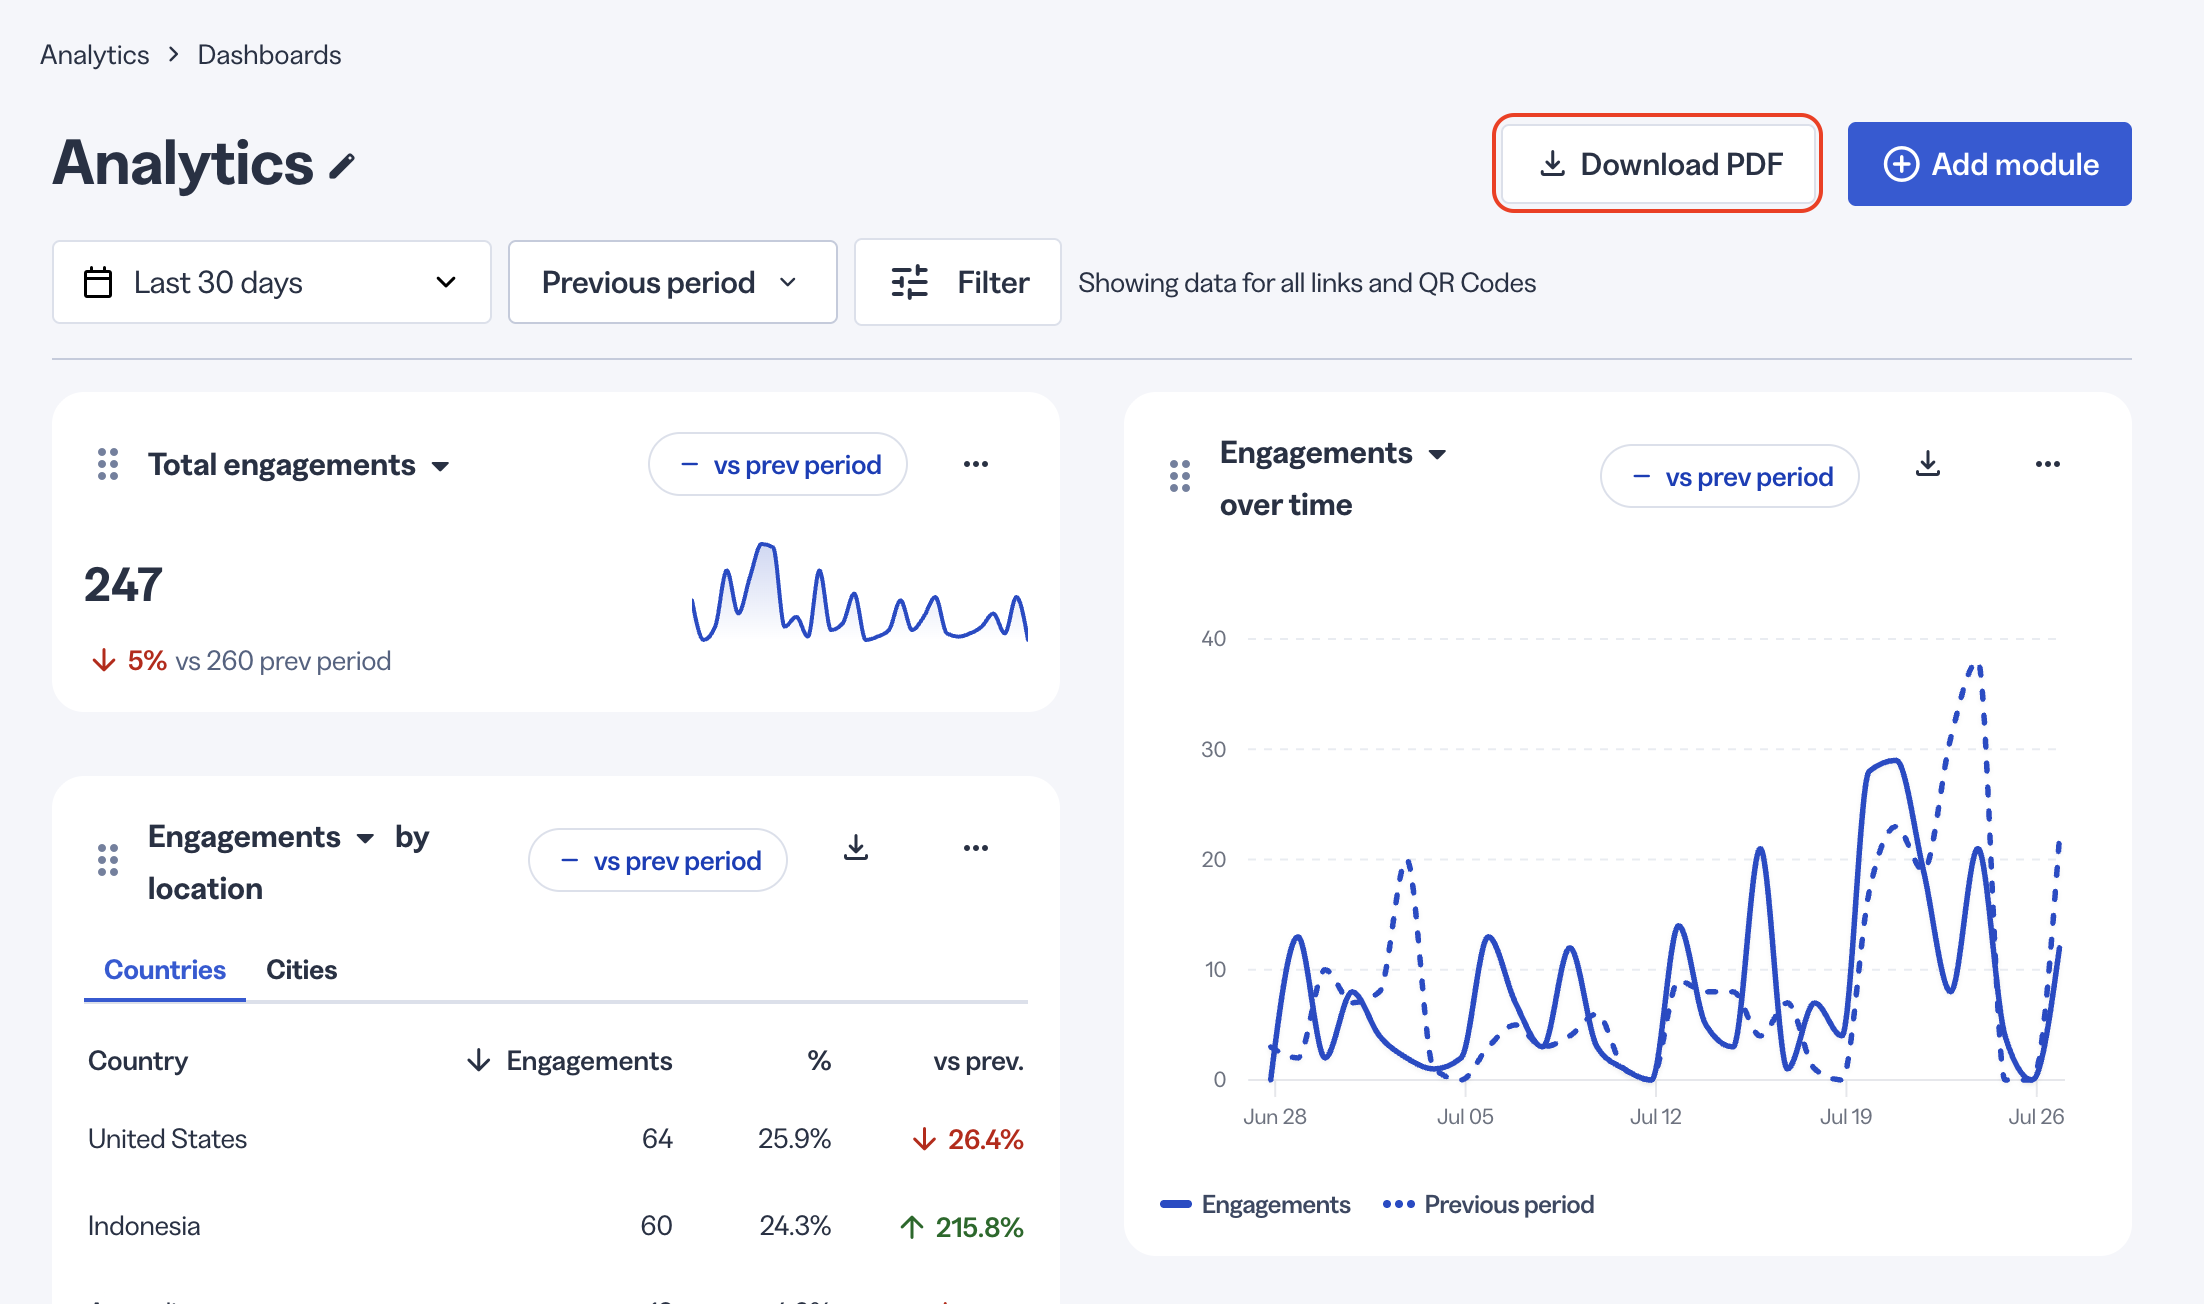Toggle vs prev period on Engagements by location

click(x=658, y=860)
